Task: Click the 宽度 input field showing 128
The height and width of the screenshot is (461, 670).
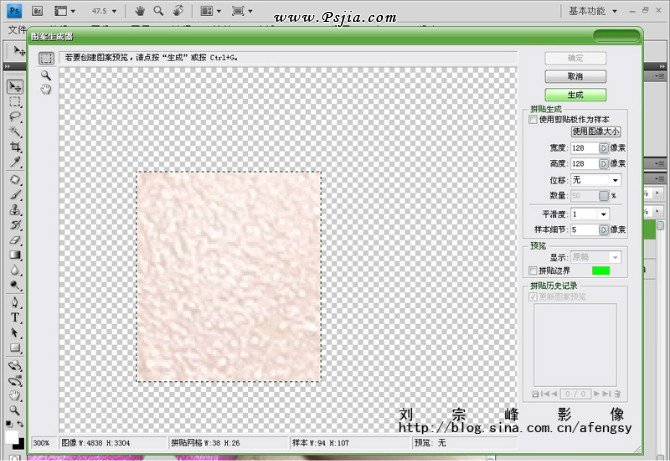Action: pos(585,148)
